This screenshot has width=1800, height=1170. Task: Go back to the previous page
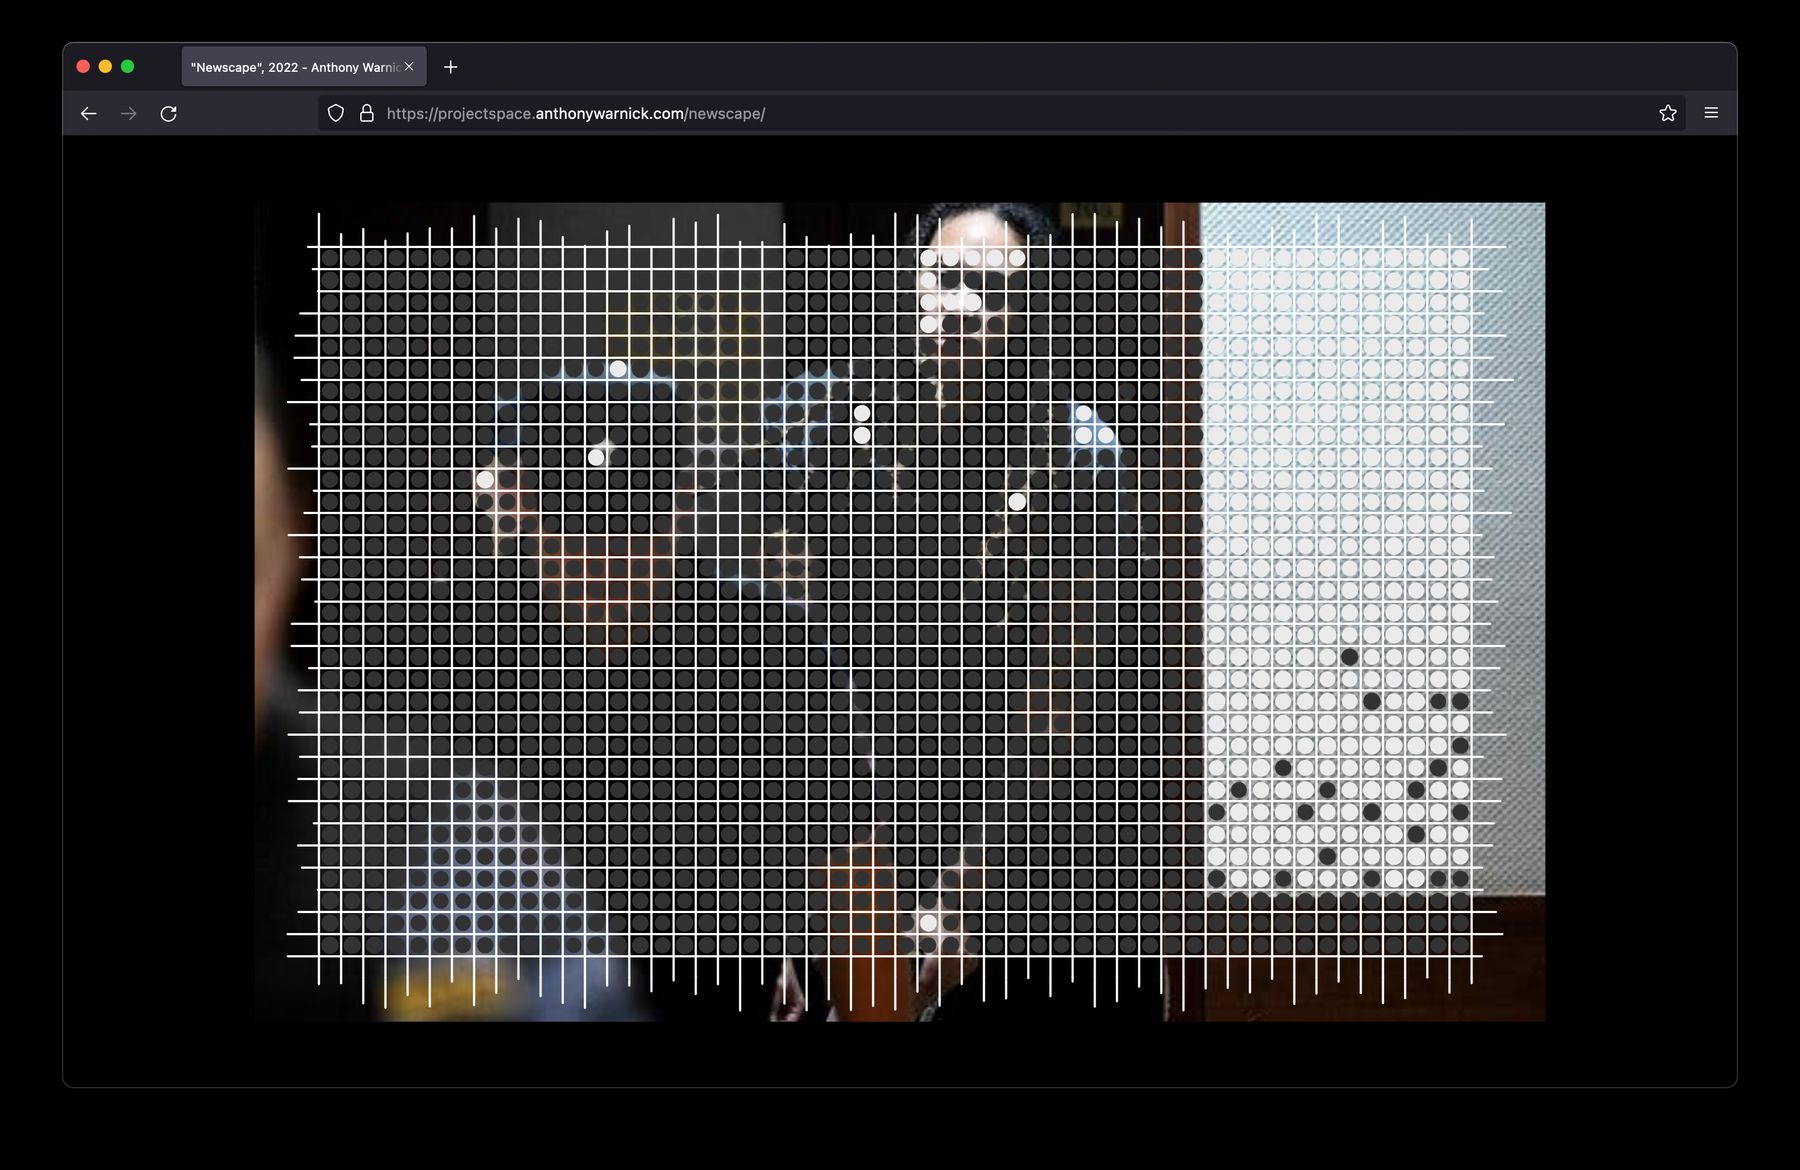[x=88, y=114]
